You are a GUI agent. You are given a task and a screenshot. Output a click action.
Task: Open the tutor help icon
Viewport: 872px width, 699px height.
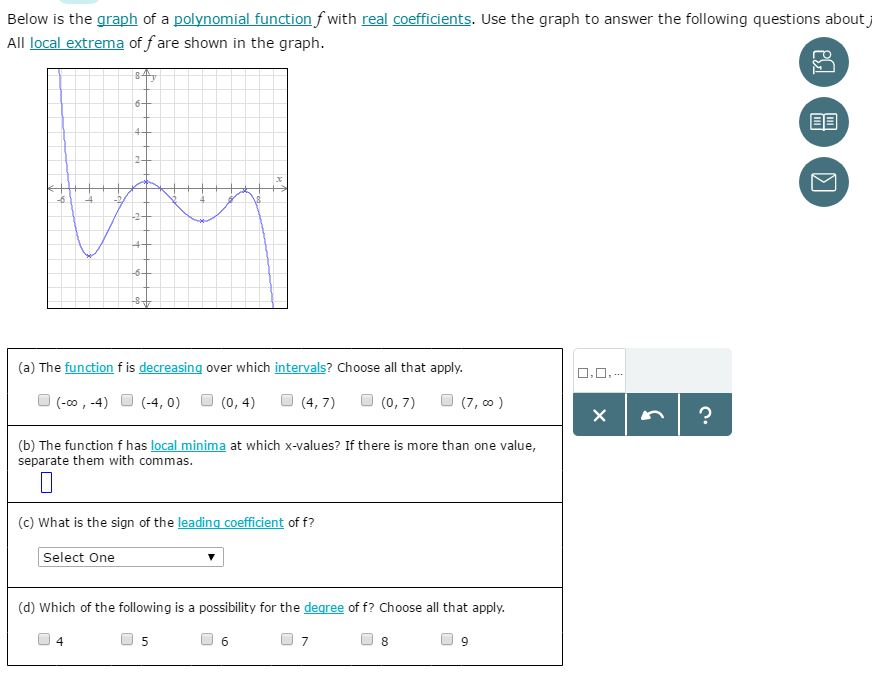pos(822,62)
